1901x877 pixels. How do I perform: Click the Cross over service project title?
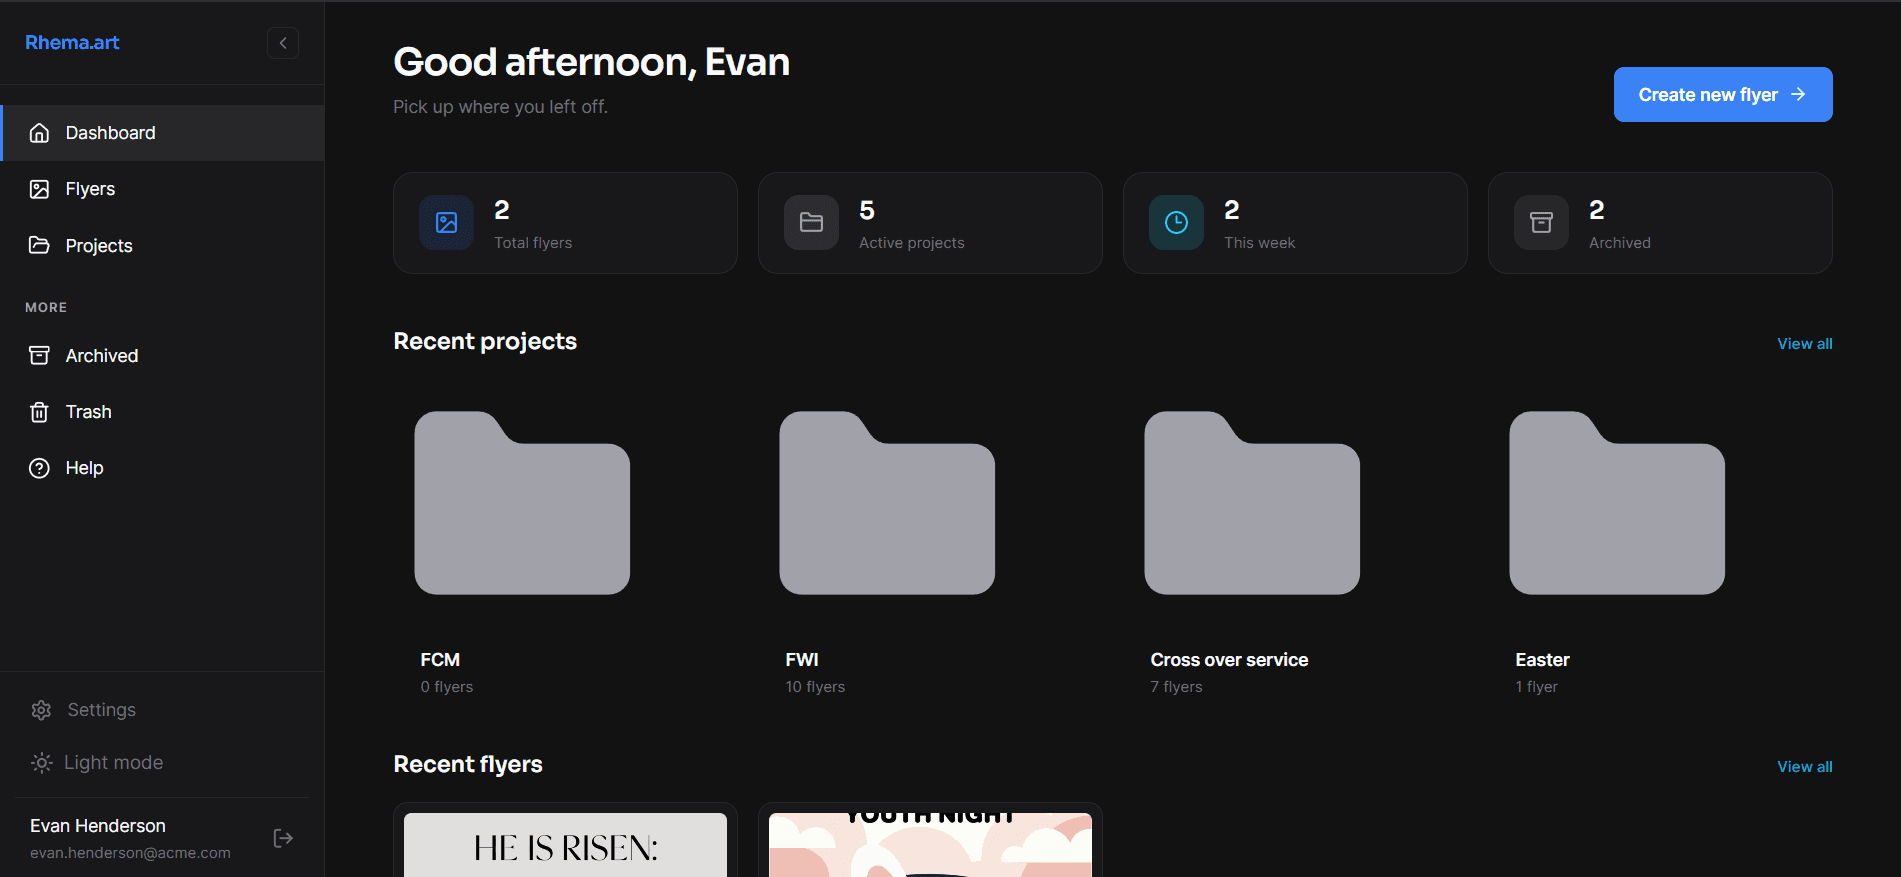point(1229,660)
